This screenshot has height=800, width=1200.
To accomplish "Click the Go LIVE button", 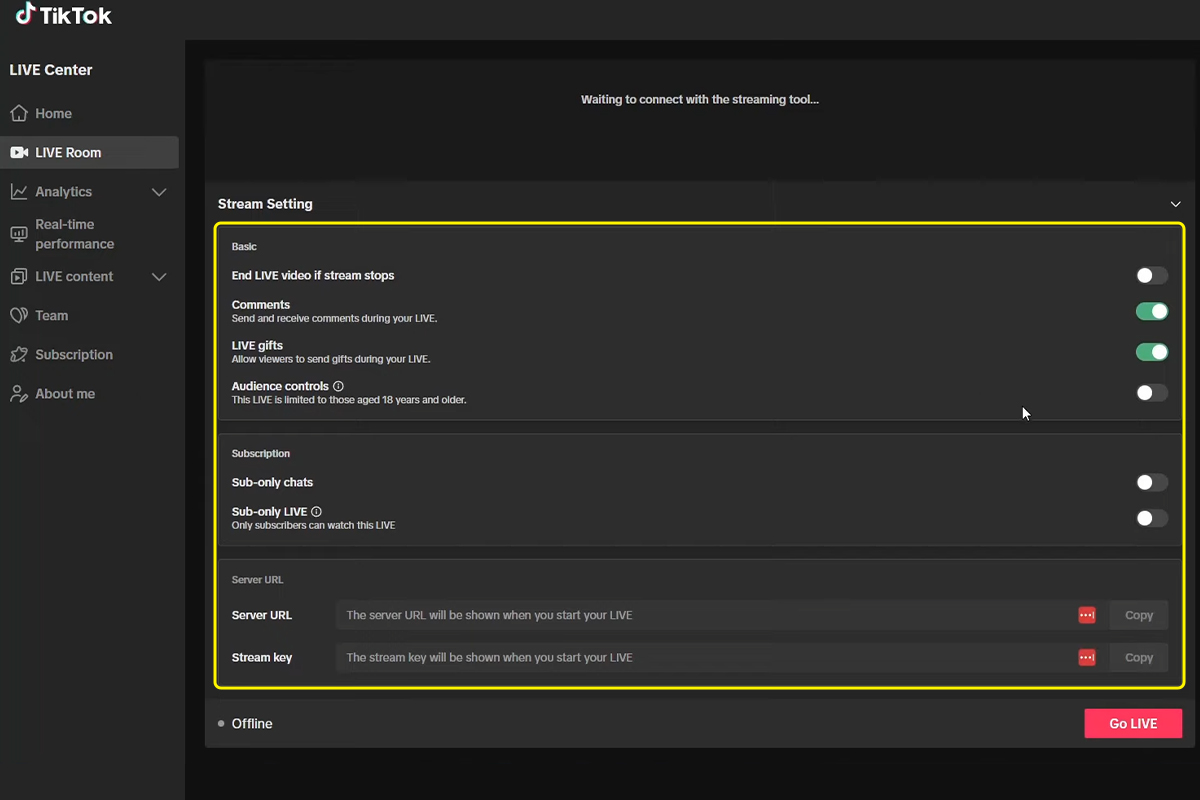I will 1133,724.
